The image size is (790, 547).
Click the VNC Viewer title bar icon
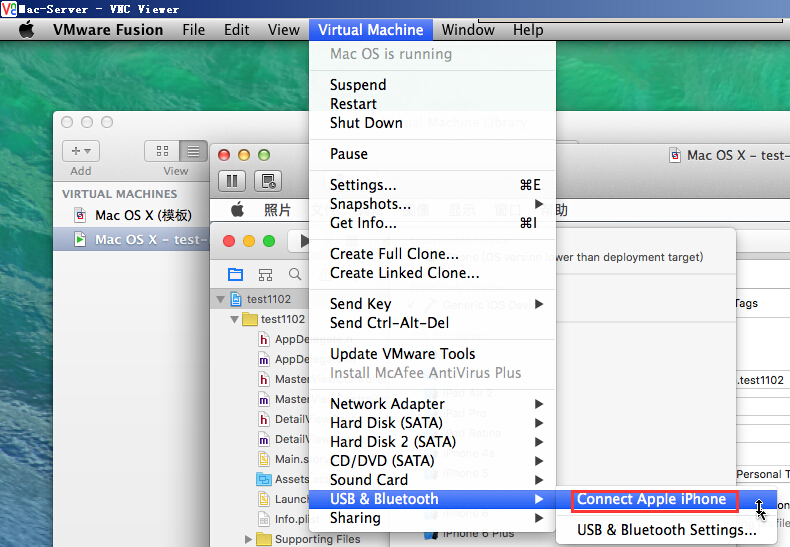pos(9,9)
